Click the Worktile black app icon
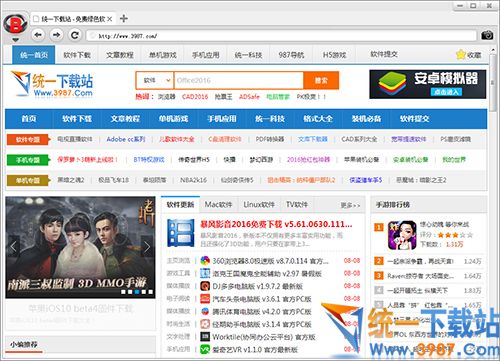The width and height of the screenshot is (500, 361). [205, 337]
